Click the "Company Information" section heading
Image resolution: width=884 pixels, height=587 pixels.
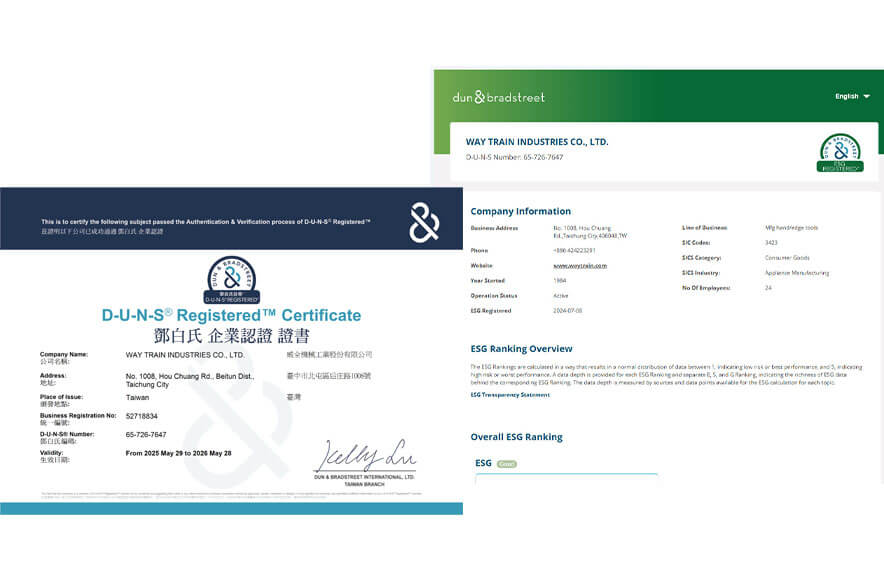[x=520, y=211]
